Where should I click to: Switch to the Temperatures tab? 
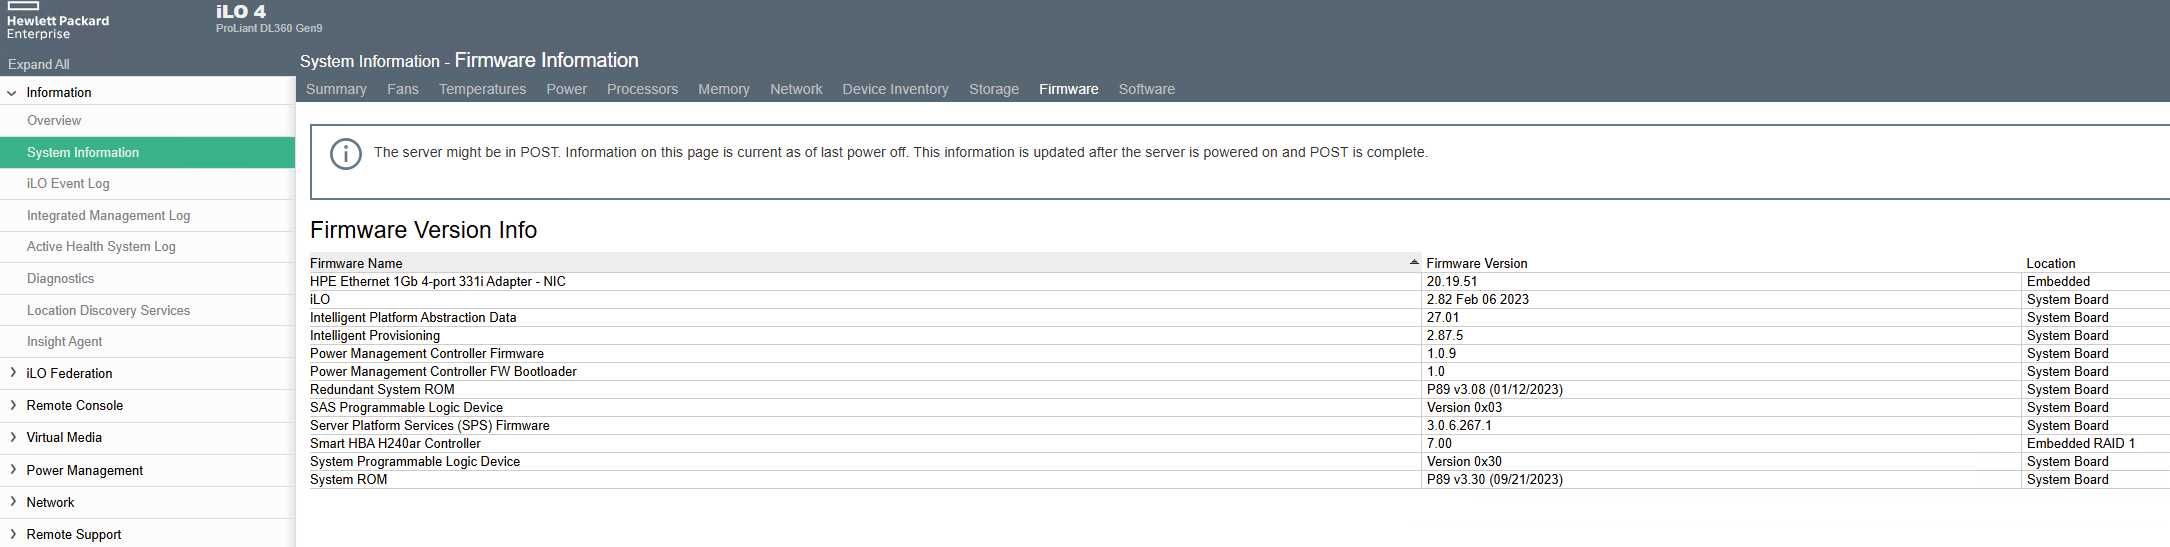[x=482, y=89]
